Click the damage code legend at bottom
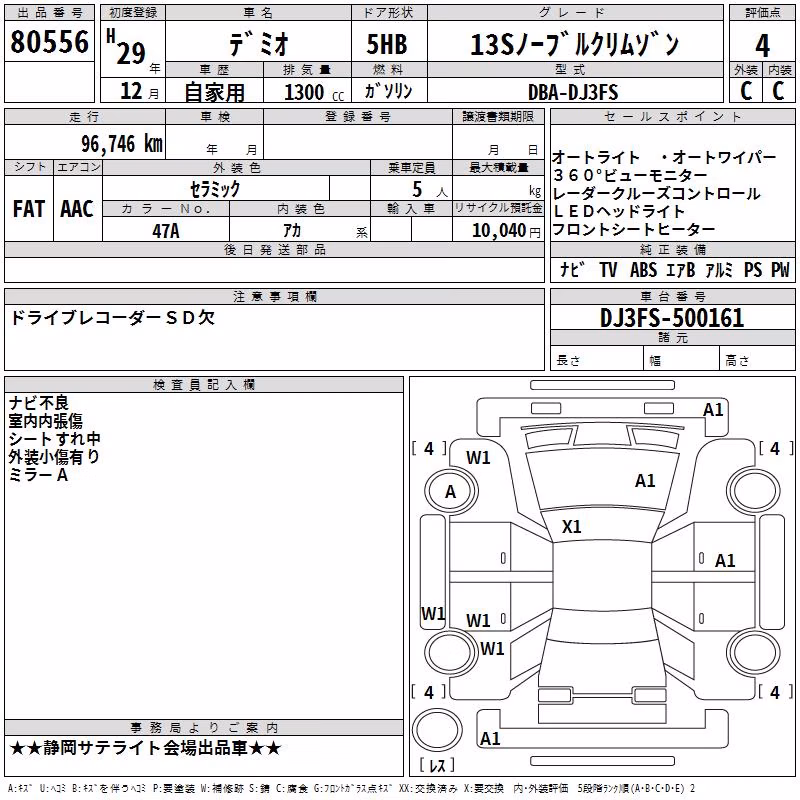 point(351,789)
